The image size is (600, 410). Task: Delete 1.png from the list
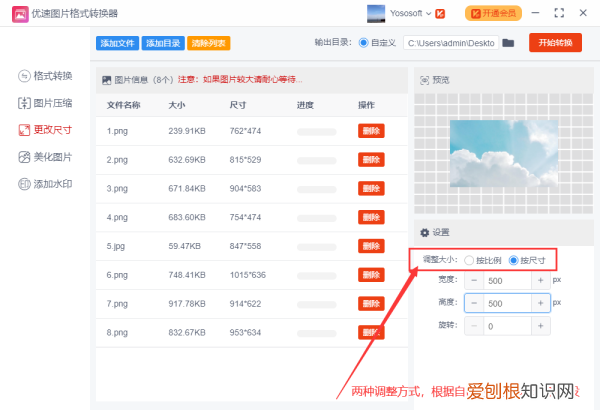click(371, 131)
